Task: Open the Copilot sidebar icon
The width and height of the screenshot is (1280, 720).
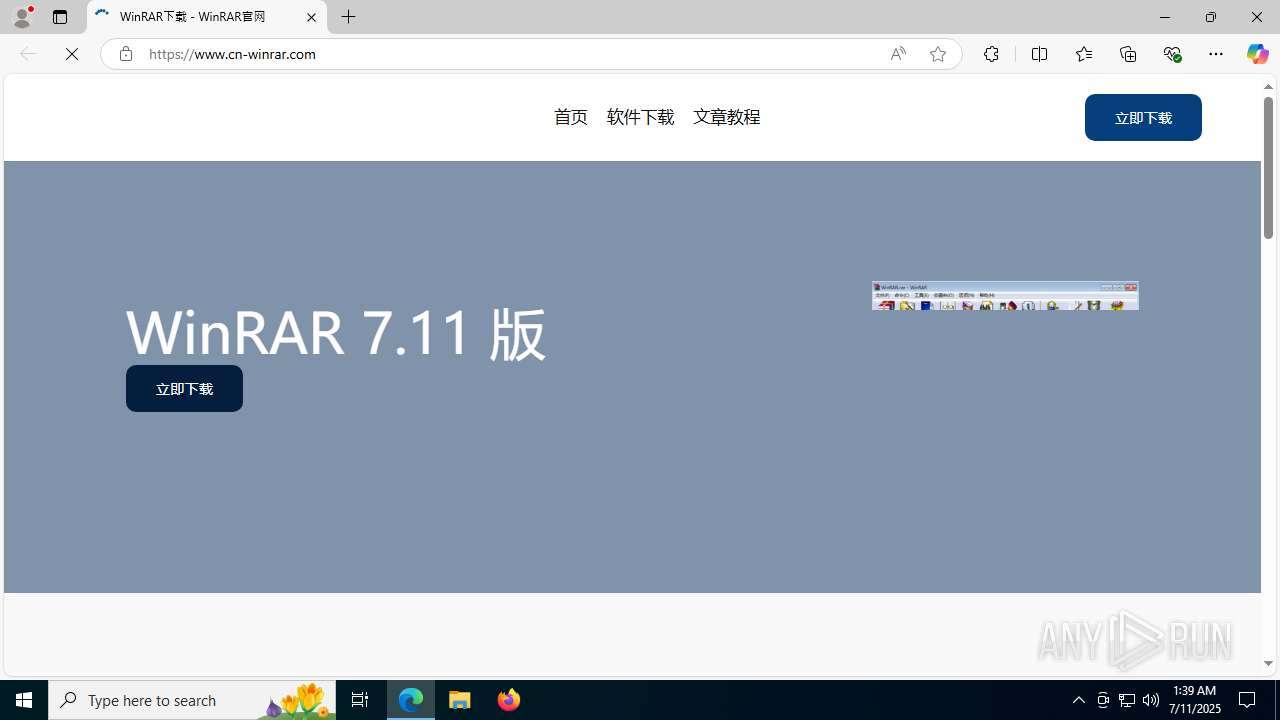Action: pos(1257,54)
